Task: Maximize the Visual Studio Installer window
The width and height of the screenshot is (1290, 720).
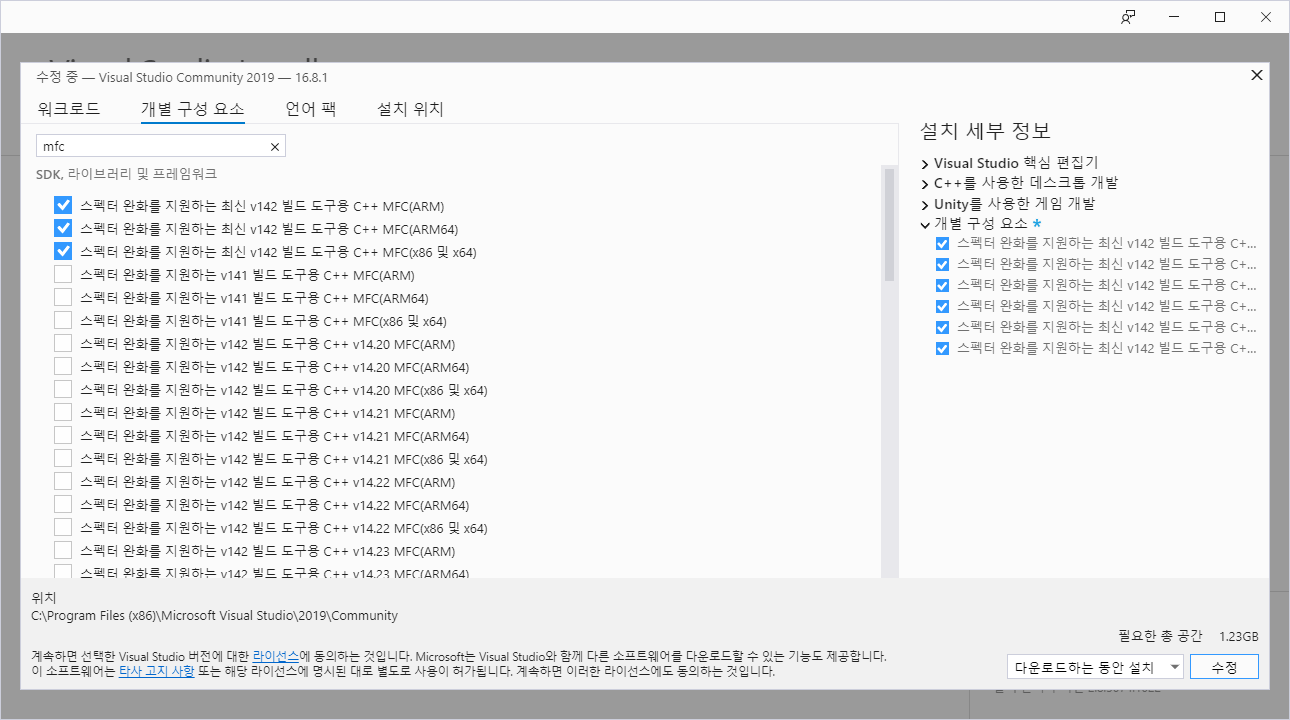Action: (x=1220, y=16)
